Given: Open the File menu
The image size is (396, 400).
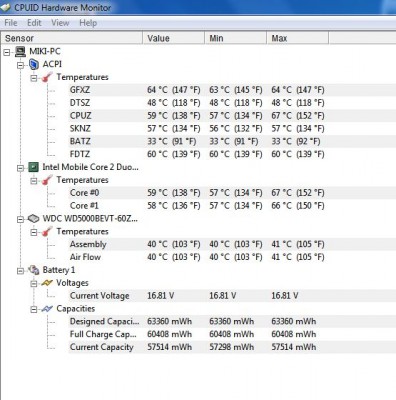Looking at the screenshot, I should [x=11, y=23].
